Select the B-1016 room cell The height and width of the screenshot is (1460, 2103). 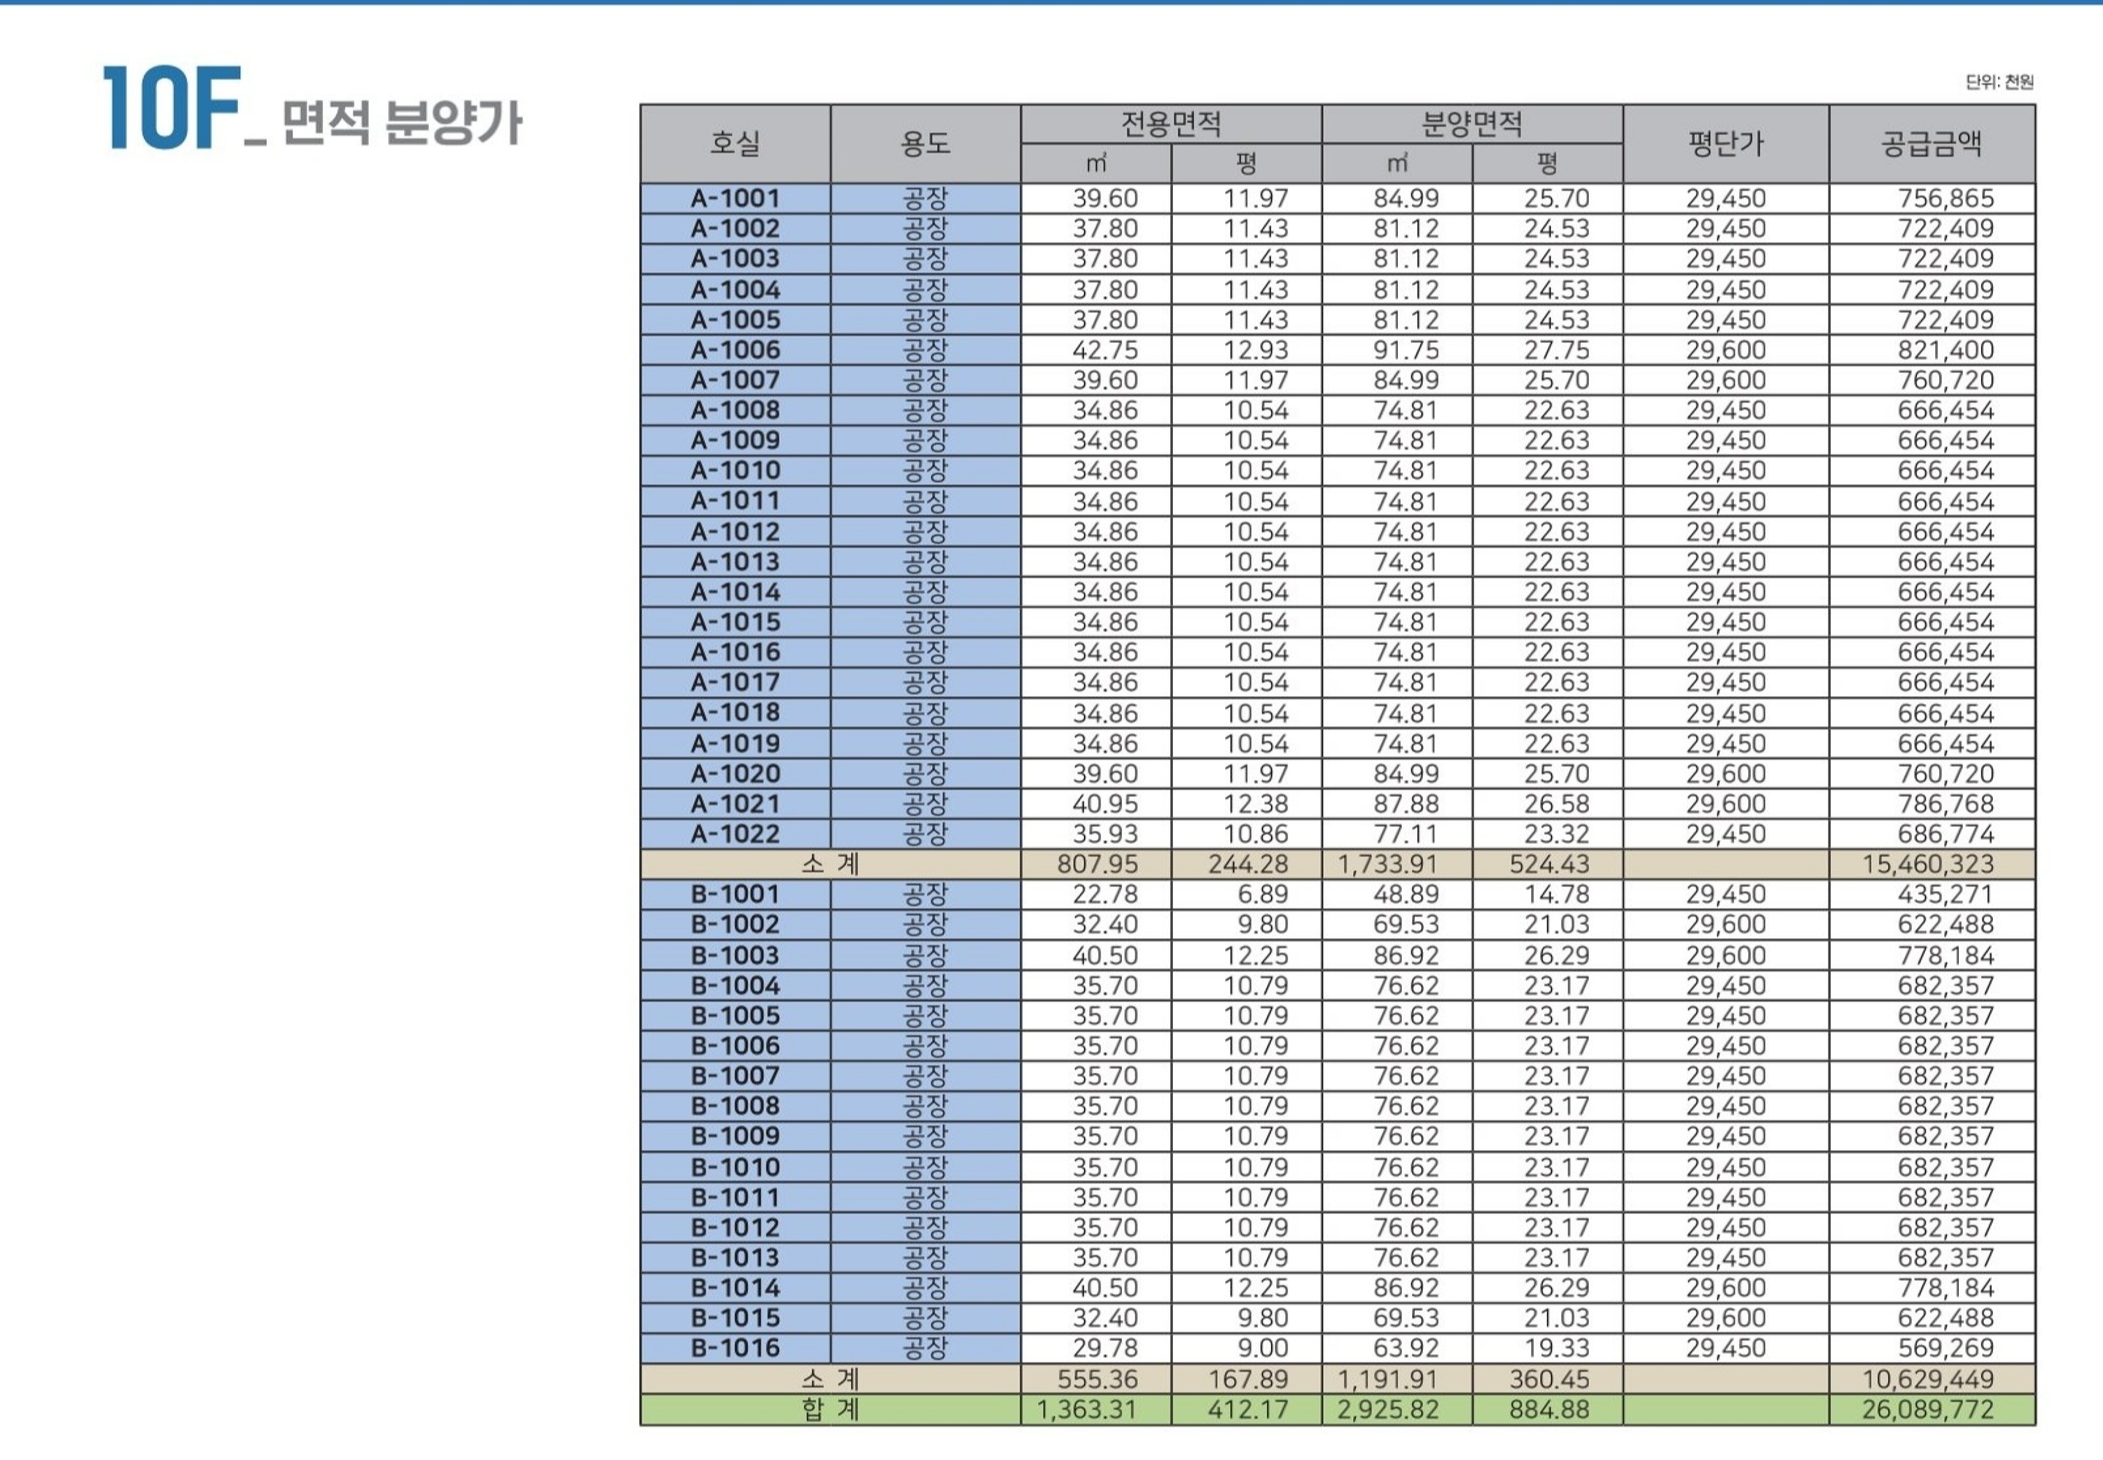pos(735,1348)
